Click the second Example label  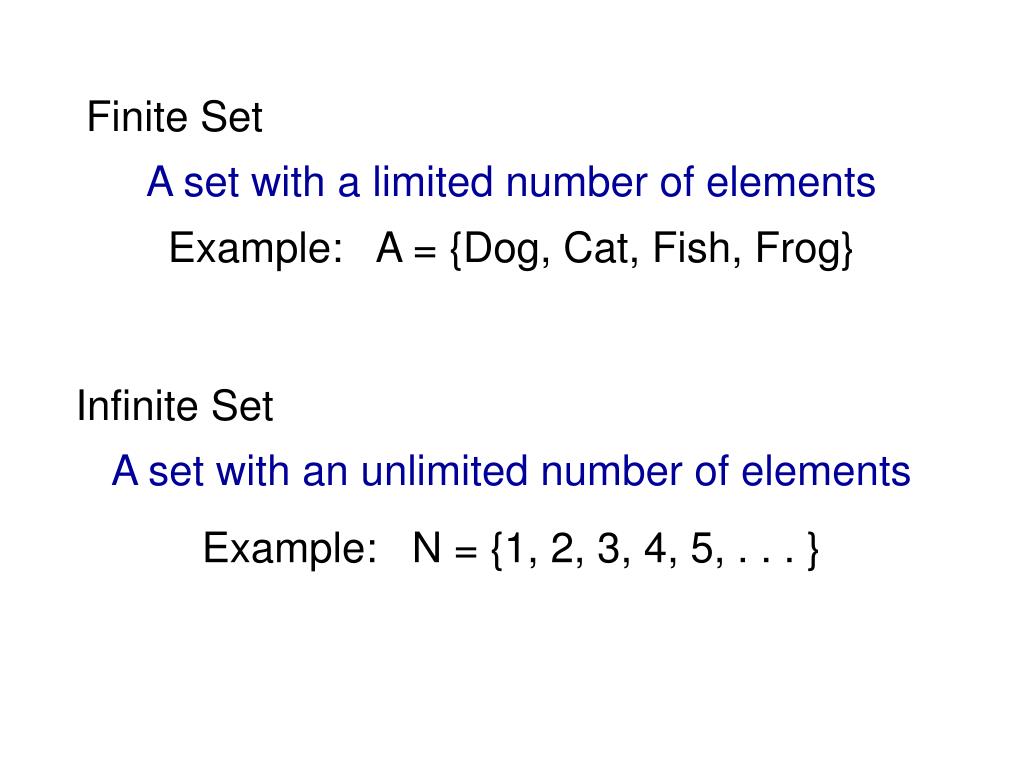coord(290,549)
